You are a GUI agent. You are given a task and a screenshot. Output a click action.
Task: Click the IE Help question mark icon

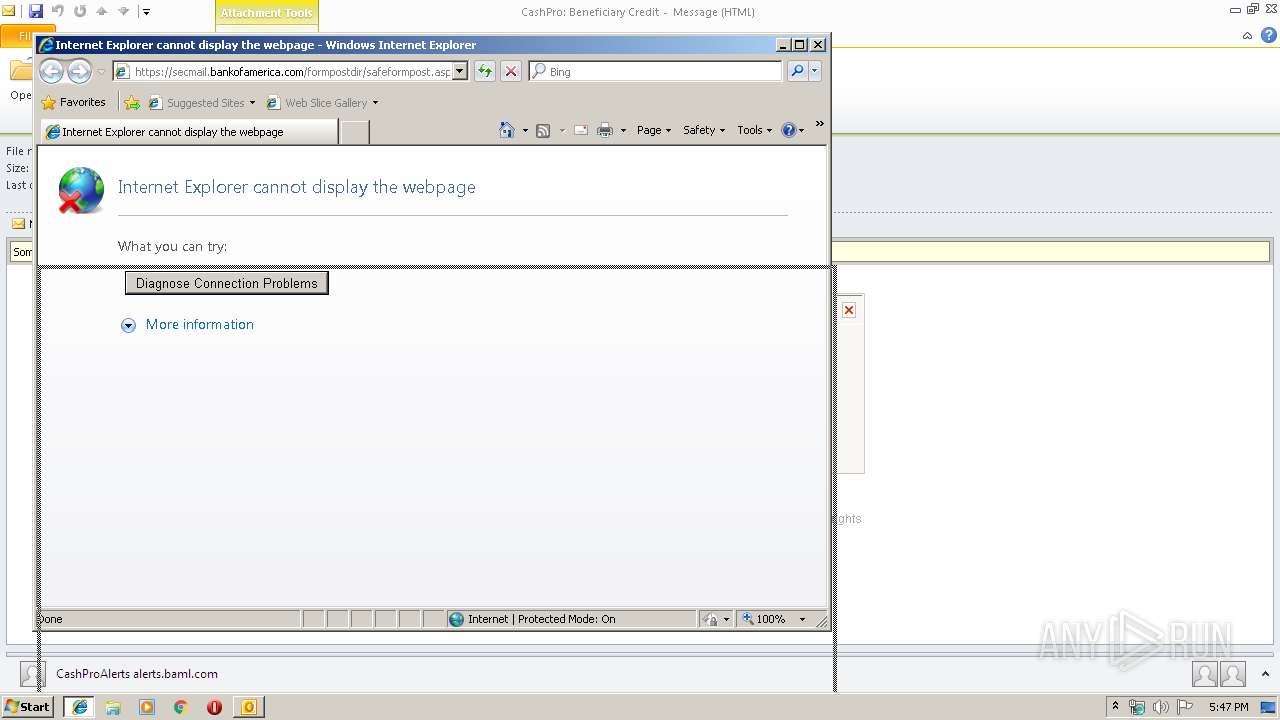789,130
